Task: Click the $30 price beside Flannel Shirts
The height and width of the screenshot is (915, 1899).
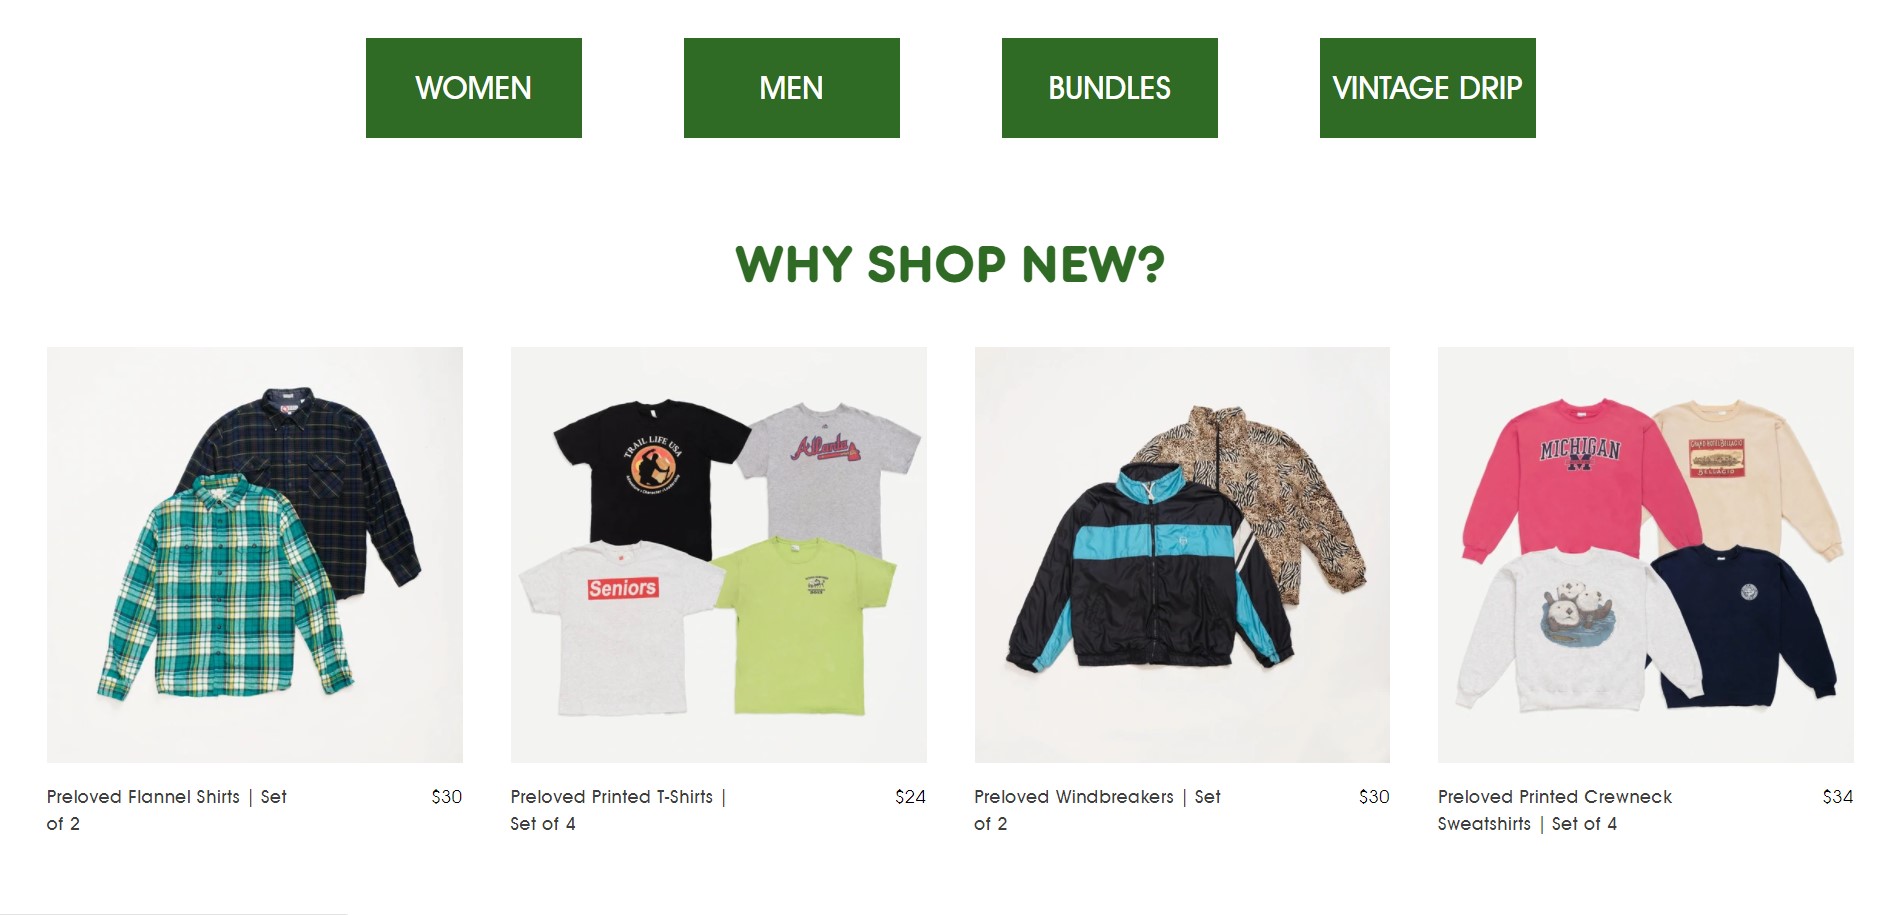Action: [x=446, y=797]
